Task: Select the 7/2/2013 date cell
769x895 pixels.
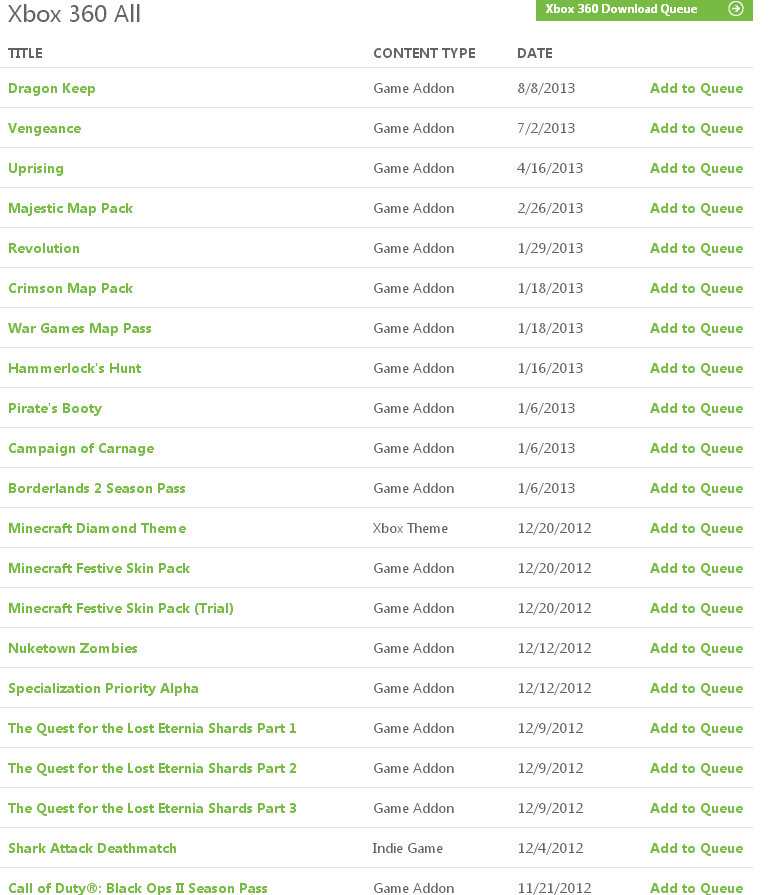Action: (546, 128)
